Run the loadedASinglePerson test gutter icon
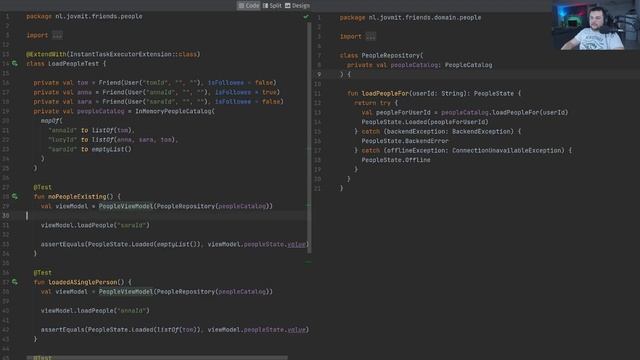640x360 pixels. [x=15, y=282]
